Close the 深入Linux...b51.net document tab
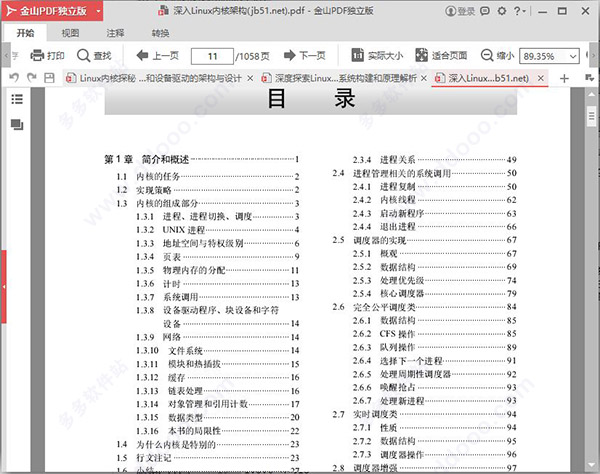The image size is (600, 474). pos(541,78)
